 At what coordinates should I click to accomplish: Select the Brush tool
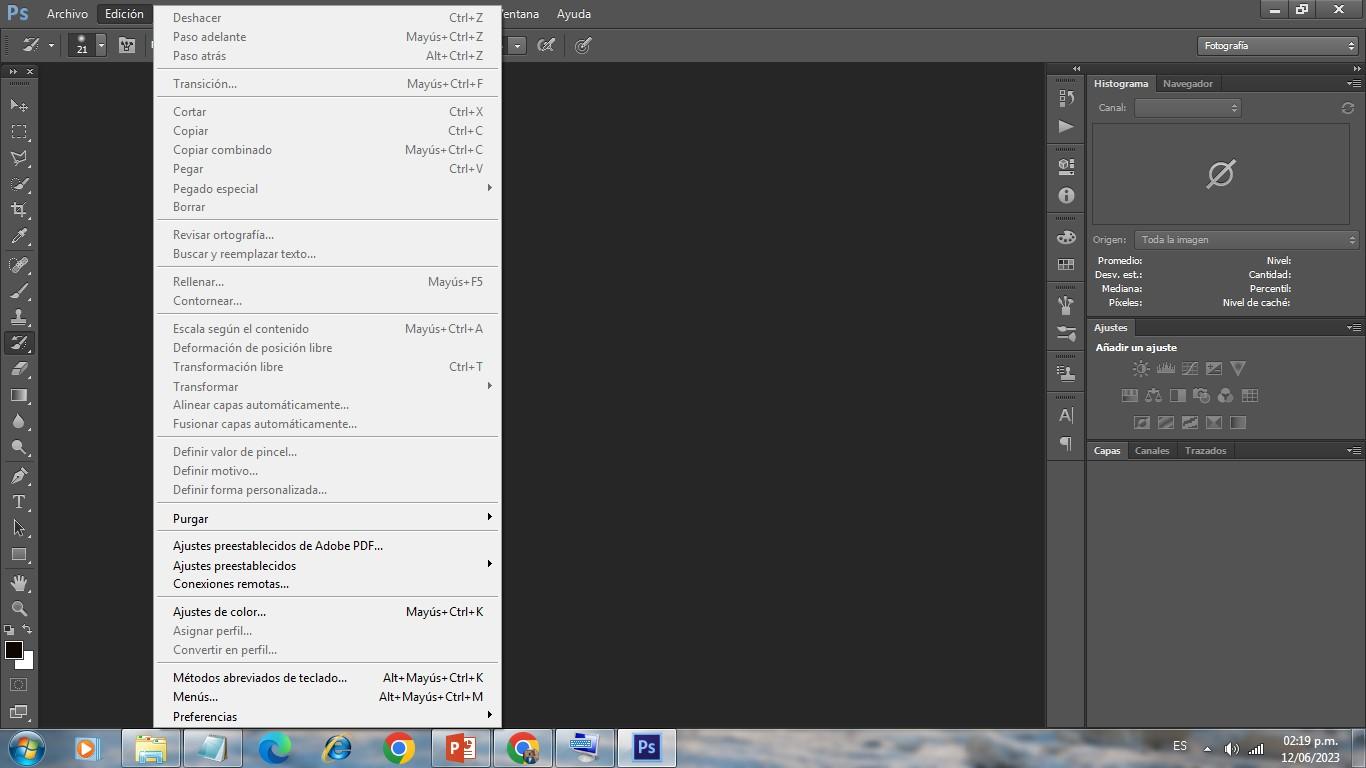(x=19, y=291)
